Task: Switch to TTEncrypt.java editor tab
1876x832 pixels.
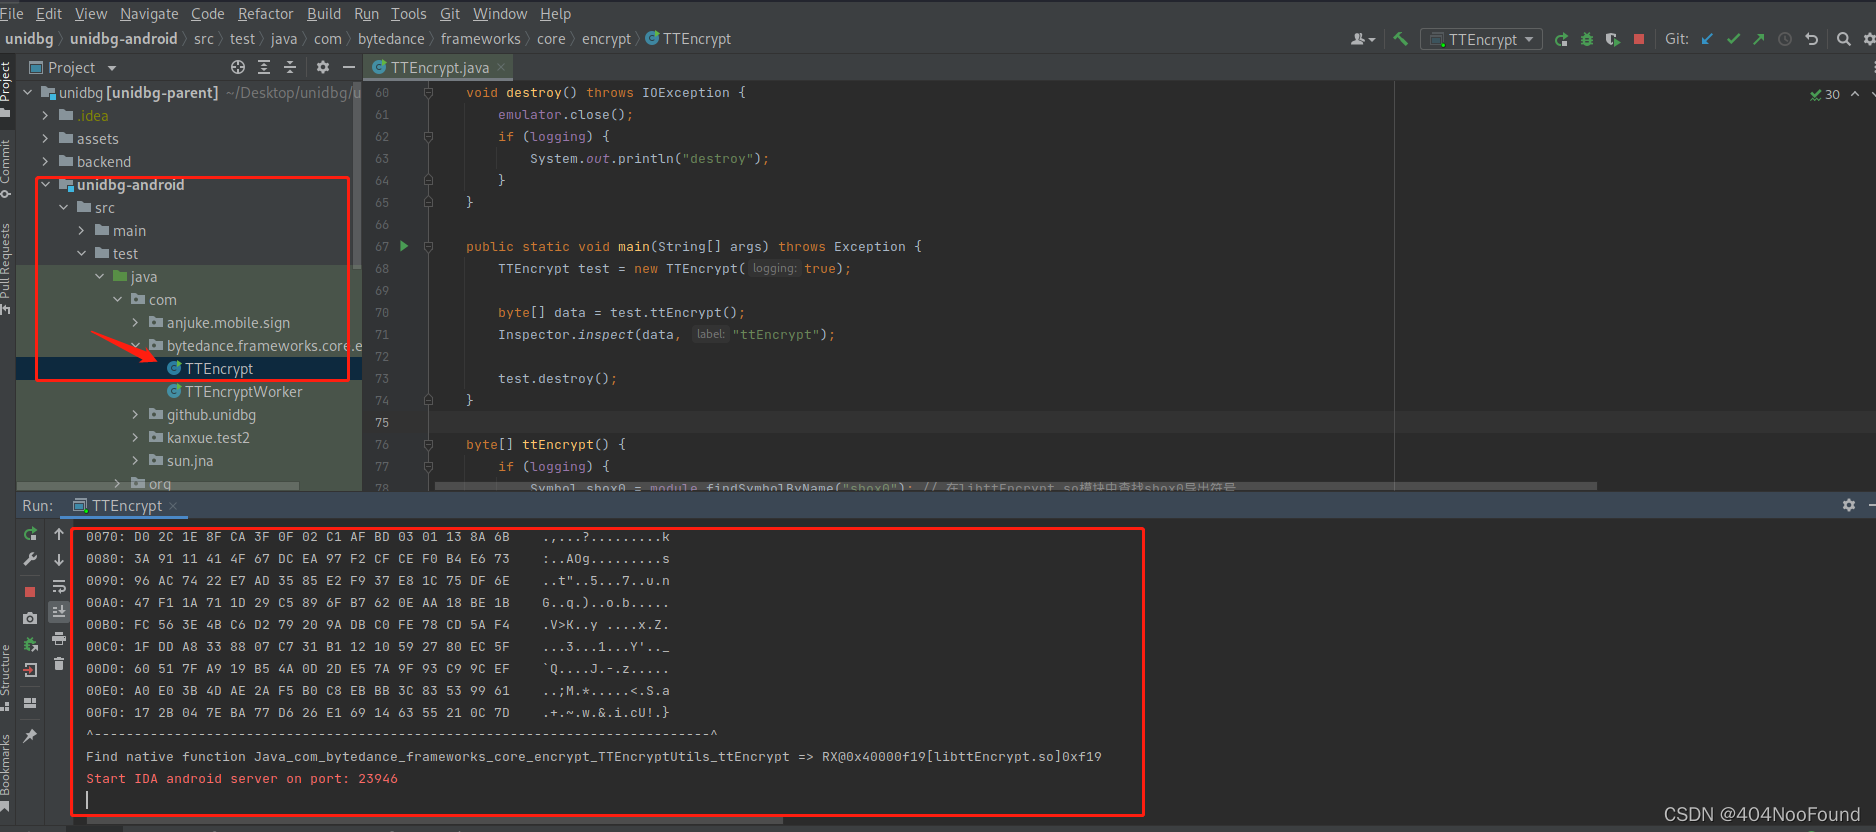Action: click(439, 68)
